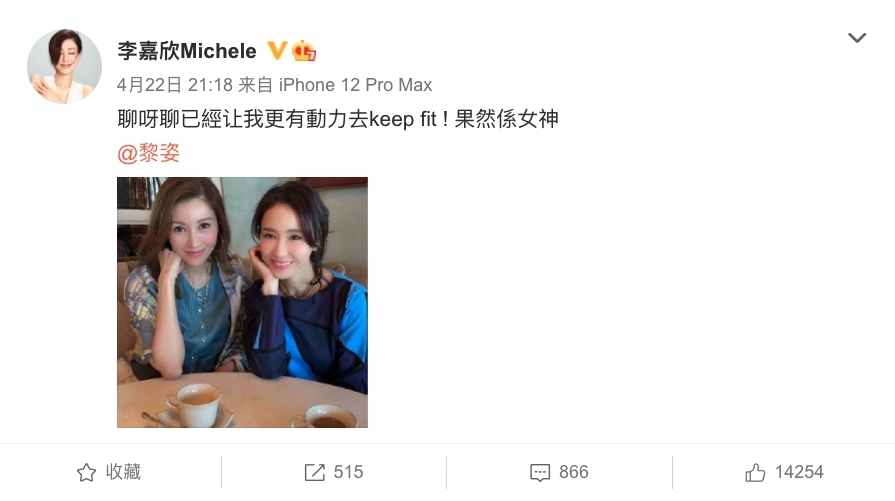Viewport: 895px width, 501px height.
Task: Click the 来自 source label
Action: pos(255,85)
